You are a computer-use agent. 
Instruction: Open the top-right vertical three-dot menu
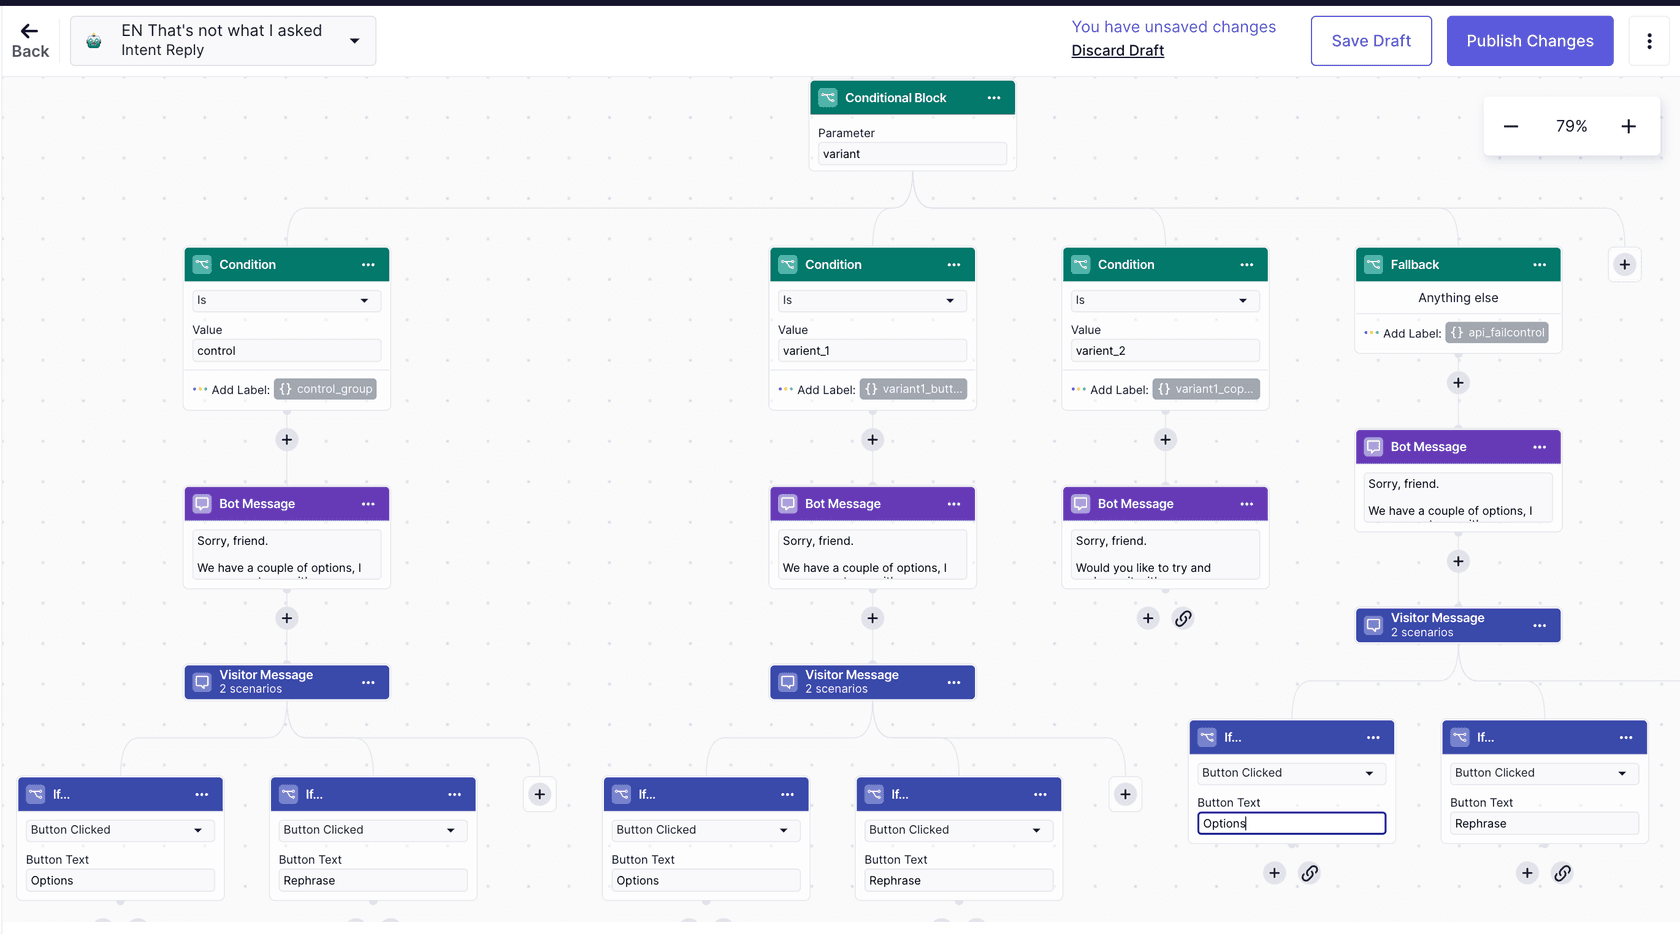click(1649, 41)
